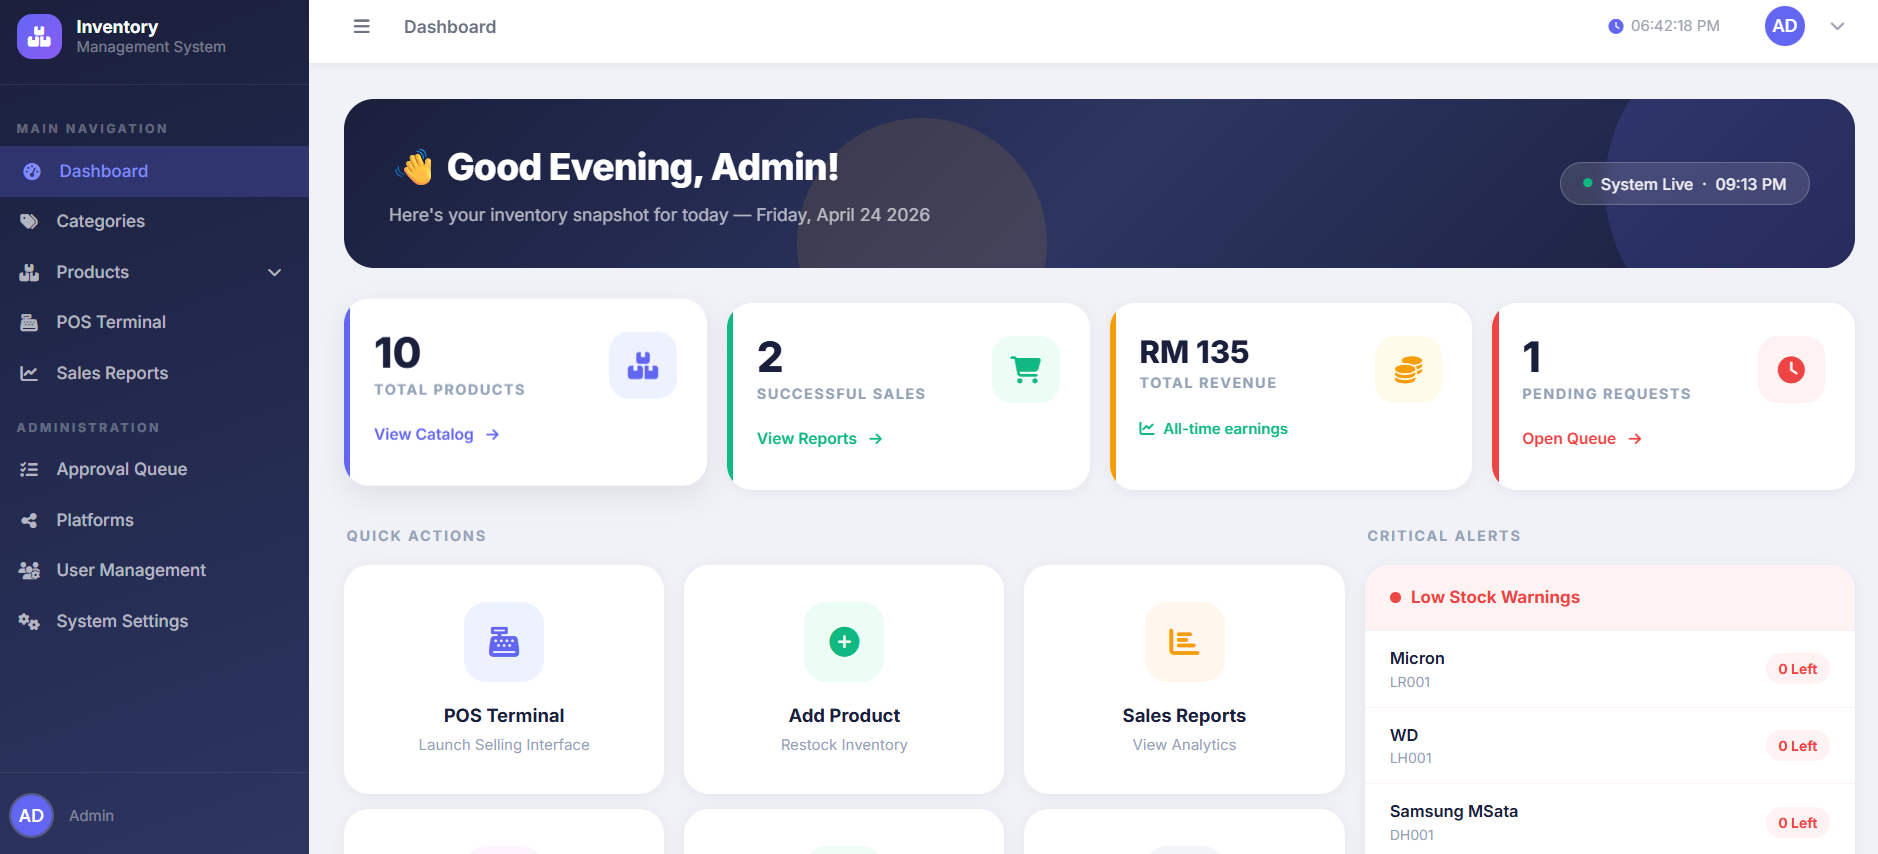Open Sales Reports in sidebar
This screenshot has height=854, width=1878.
click(154, 373)
